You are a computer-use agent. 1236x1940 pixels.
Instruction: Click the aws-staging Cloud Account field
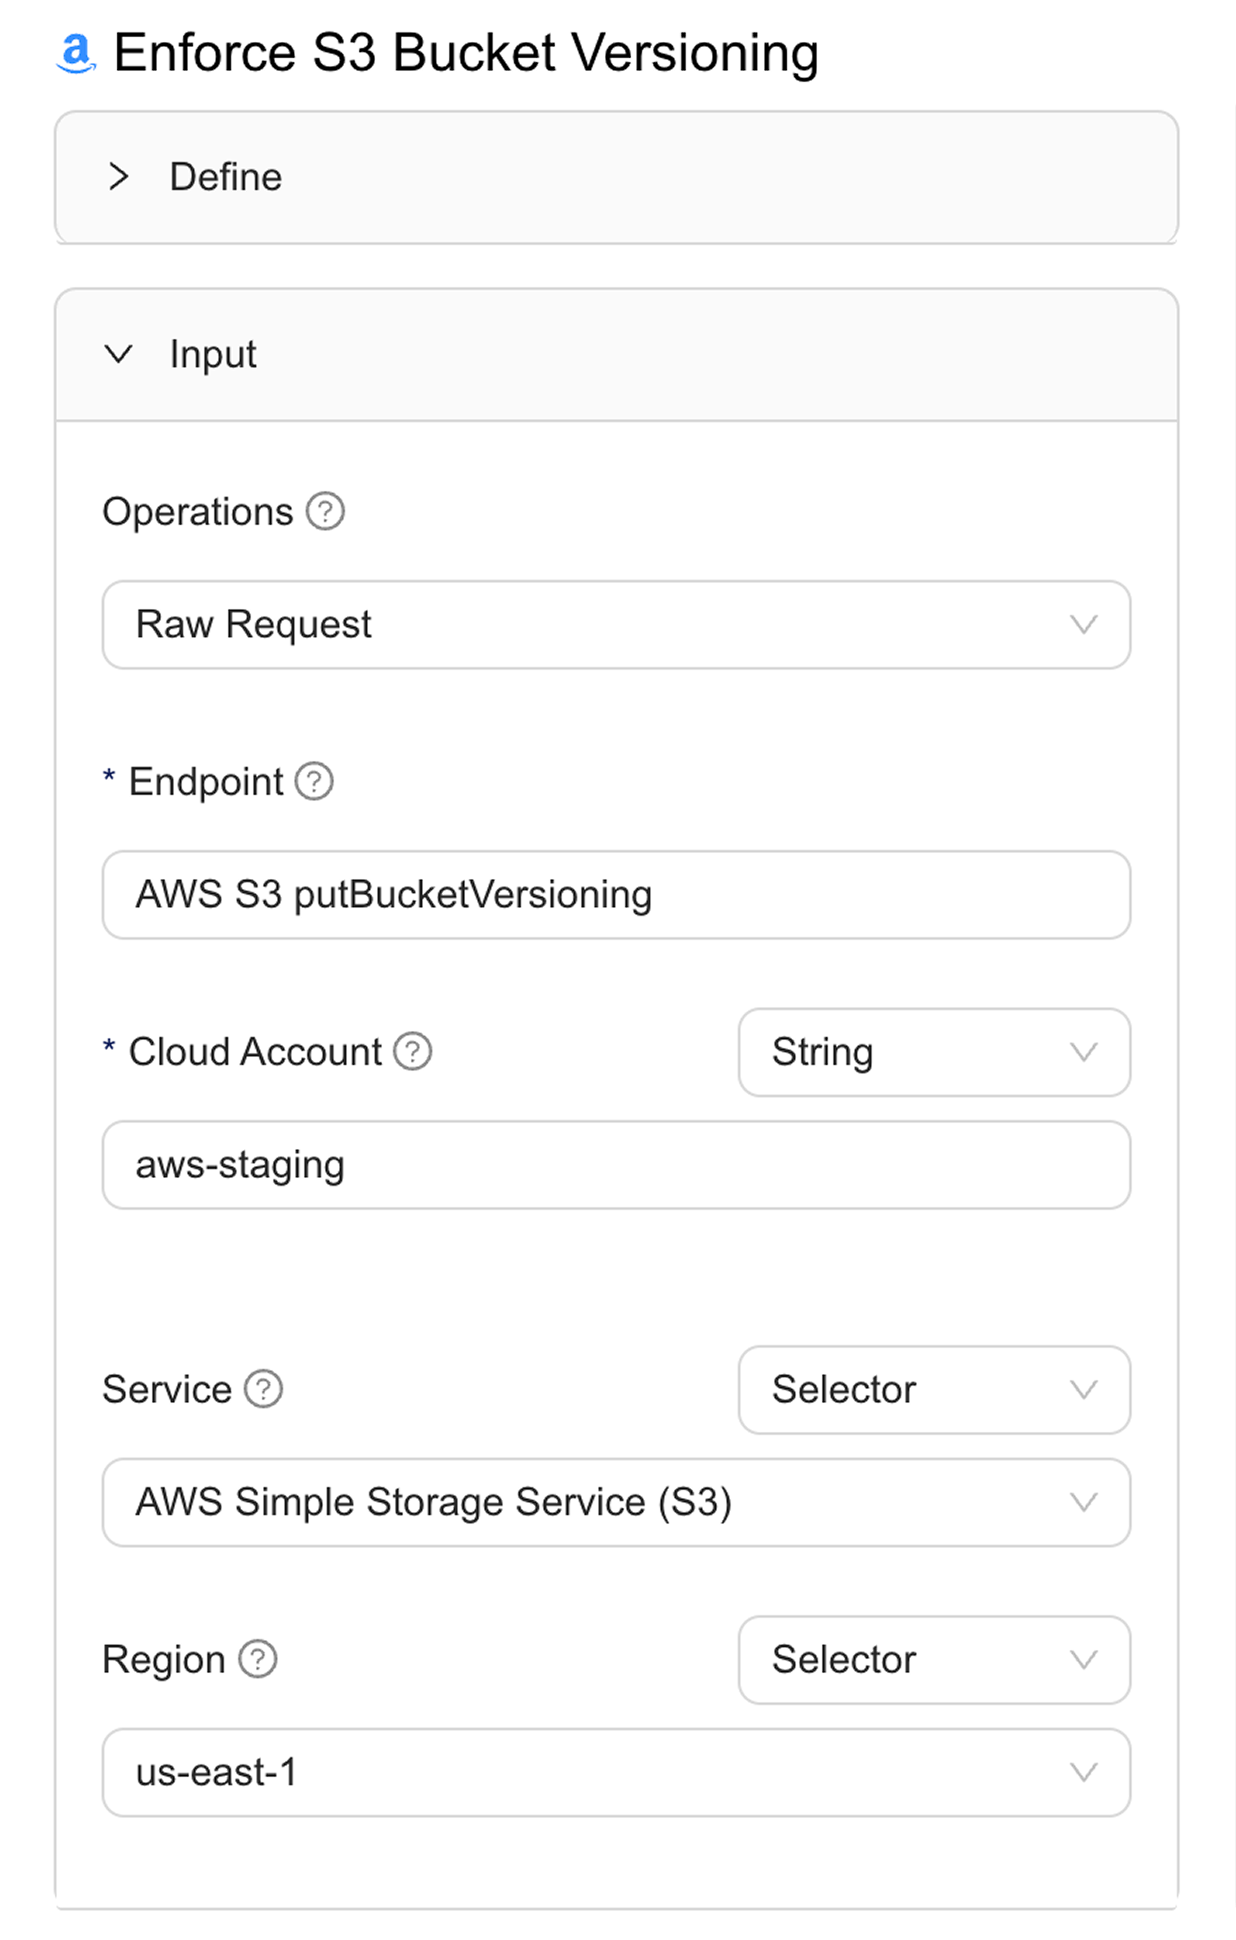[616, 1165]
